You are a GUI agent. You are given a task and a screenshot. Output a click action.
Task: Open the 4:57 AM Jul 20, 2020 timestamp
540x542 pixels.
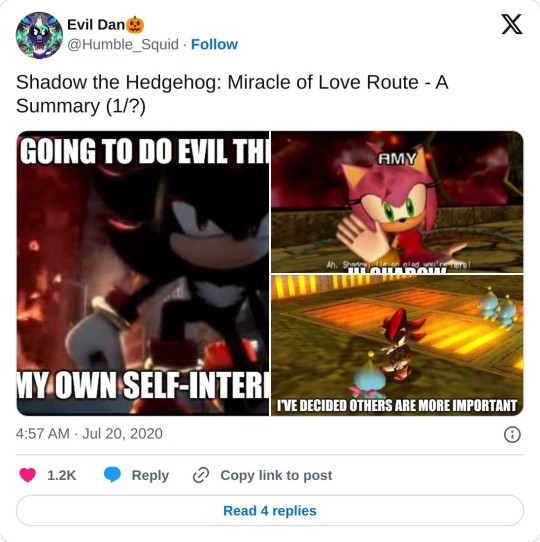click(89, 434)
